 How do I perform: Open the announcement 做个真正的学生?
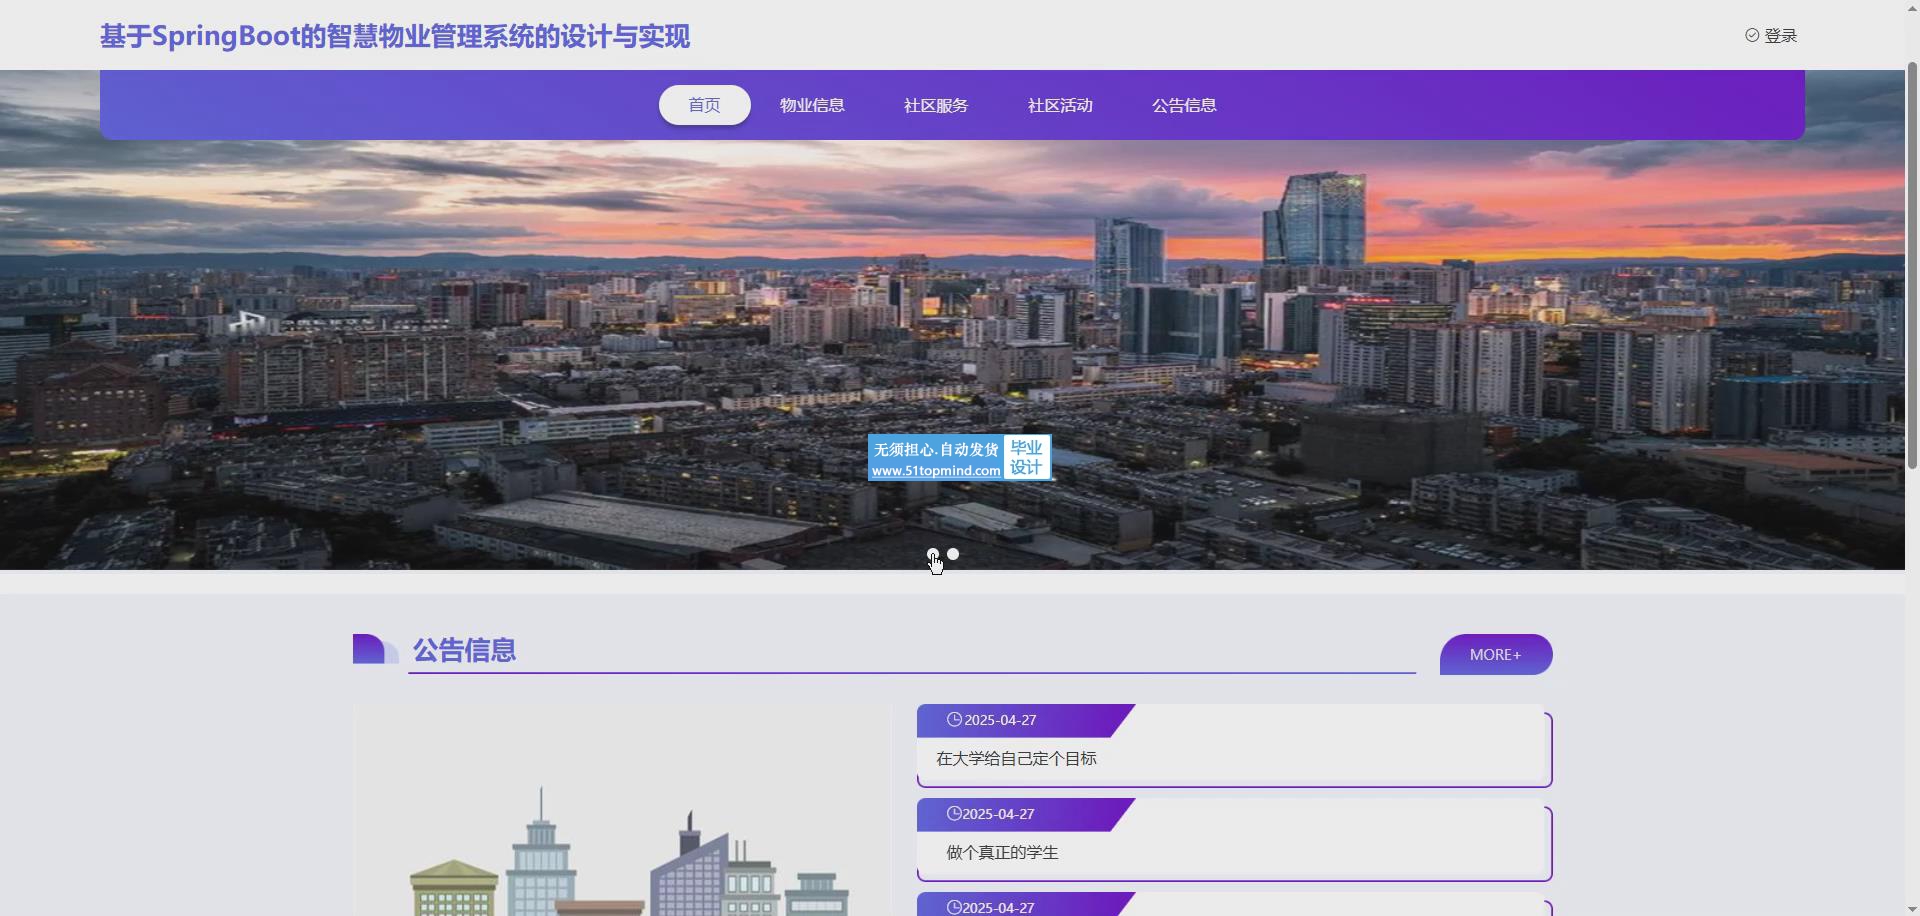(x=1002, y=853)
